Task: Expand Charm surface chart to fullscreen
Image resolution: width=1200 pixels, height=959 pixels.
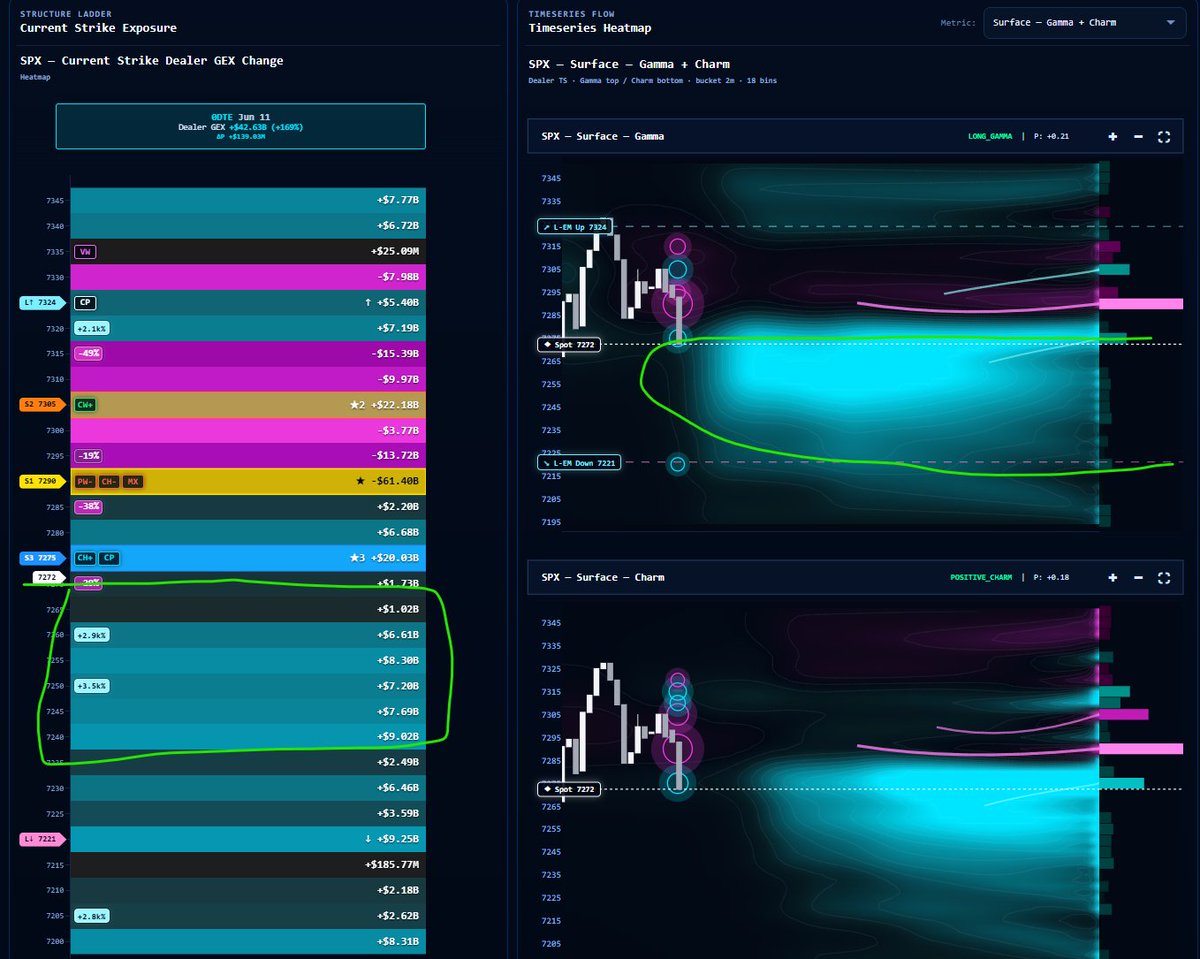Action: click(x=1164, y=577)
